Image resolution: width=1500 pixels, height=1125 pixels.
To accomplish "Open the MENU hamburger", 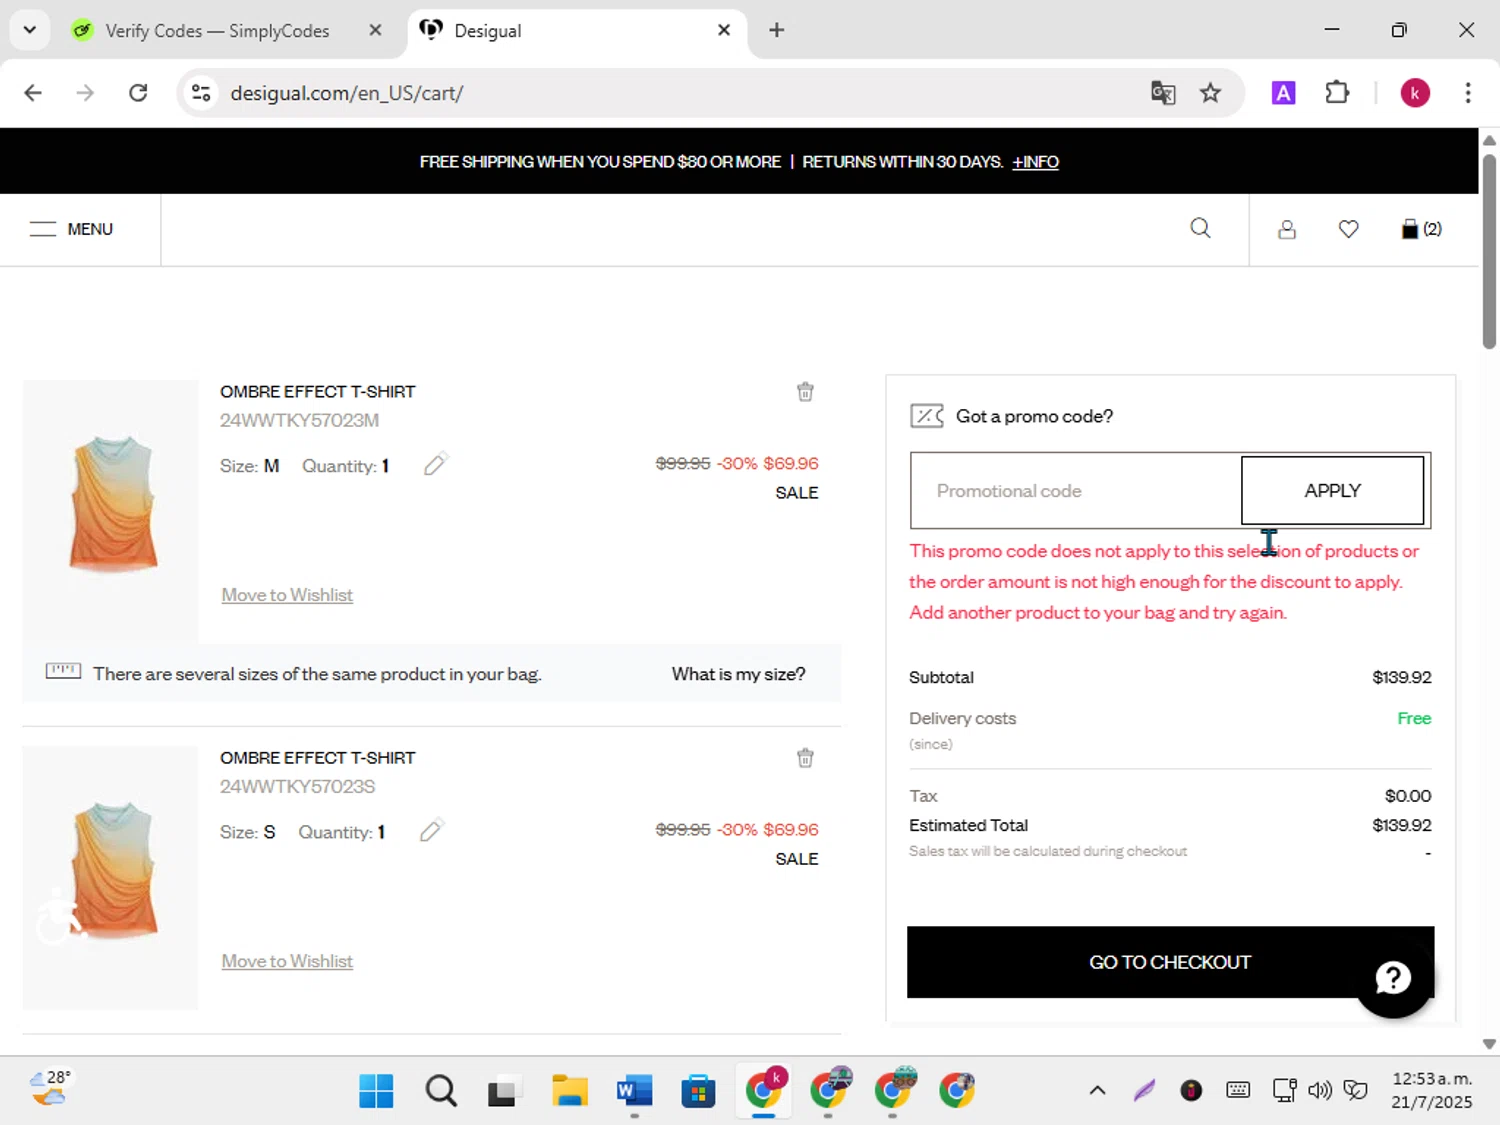I will (x=72, y=229).
